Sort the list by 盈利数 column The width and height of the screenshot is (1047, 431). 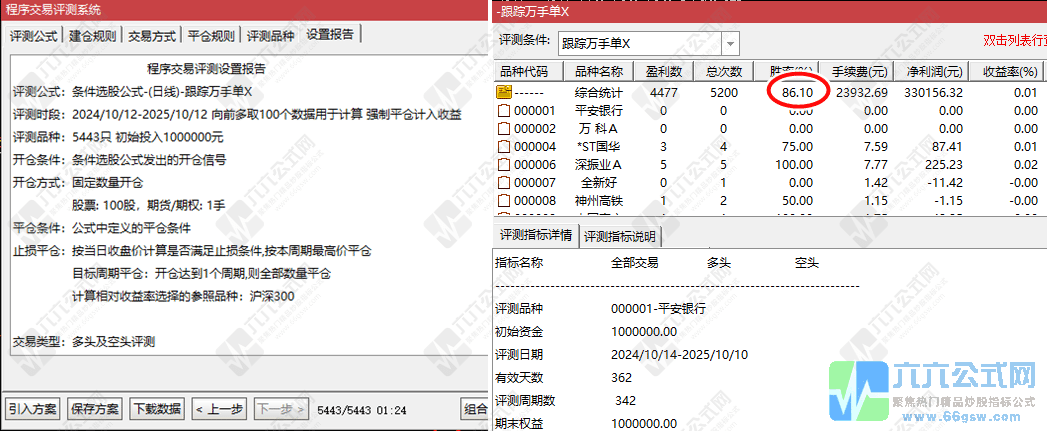click(x=664, y=72)
